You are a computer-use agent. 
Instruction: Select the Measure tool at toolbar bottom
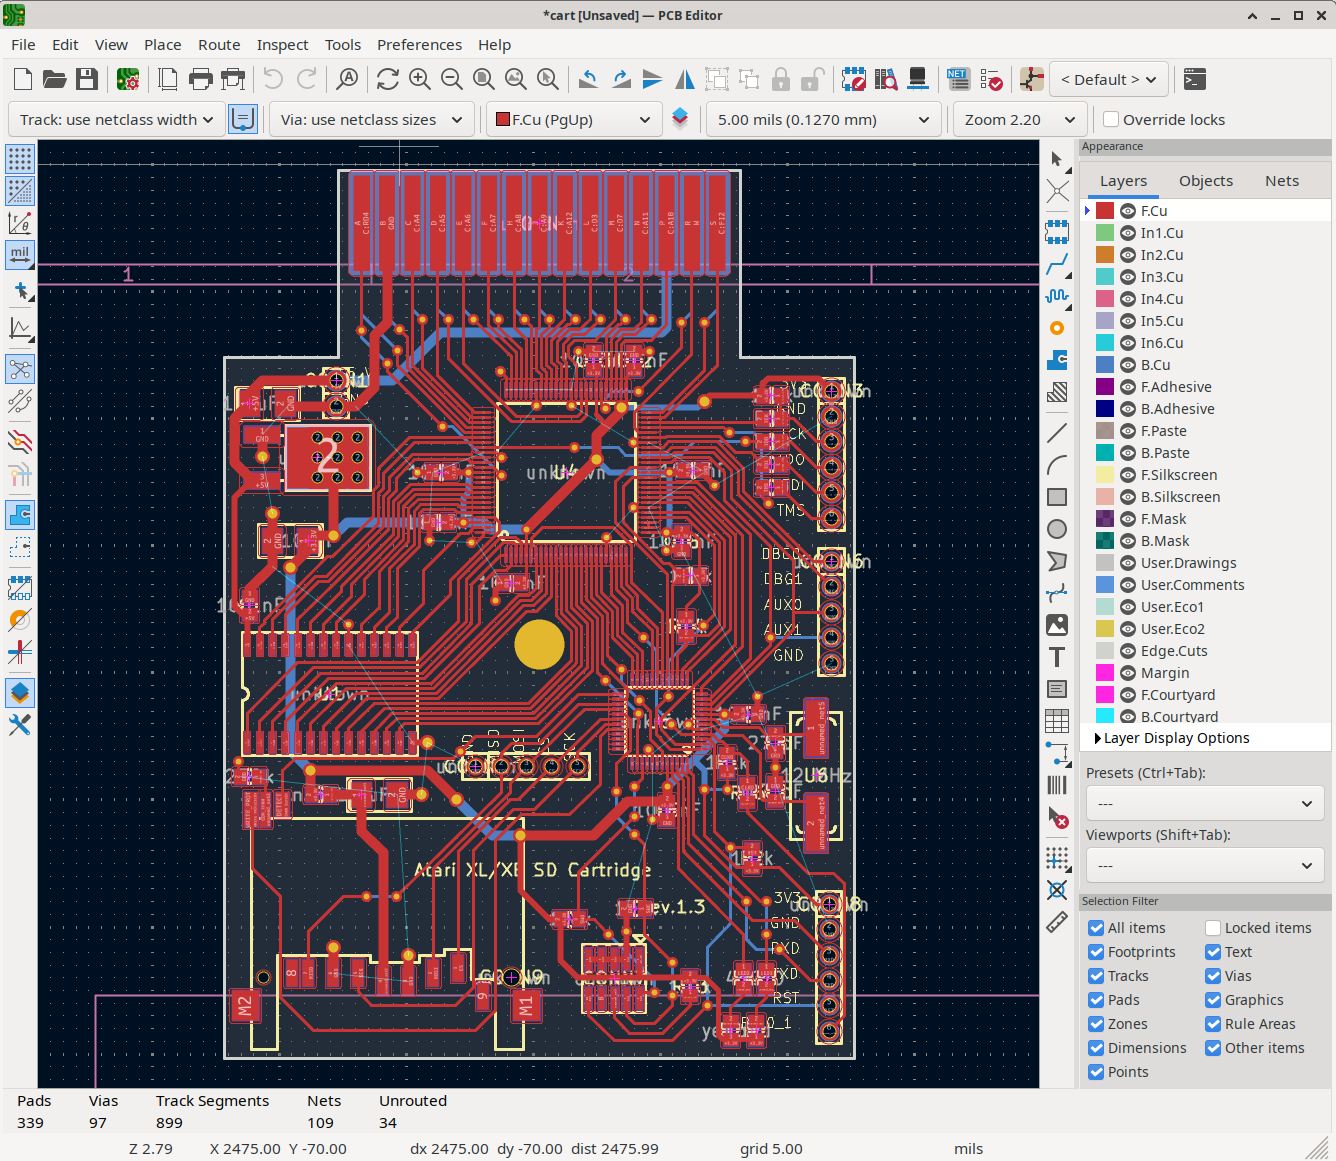pos(1057,922)
